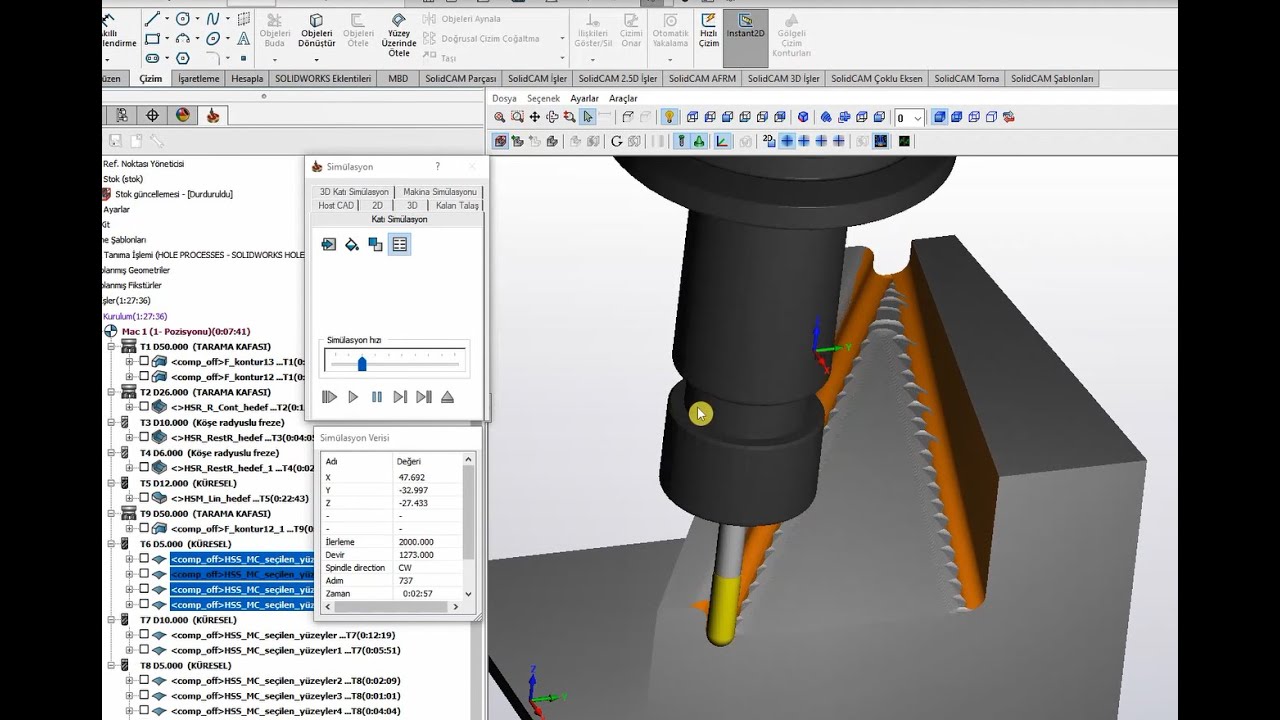This screenshot has height=720, width=1280.
Task: Select the Spline sketch tool
Action: 213,19
